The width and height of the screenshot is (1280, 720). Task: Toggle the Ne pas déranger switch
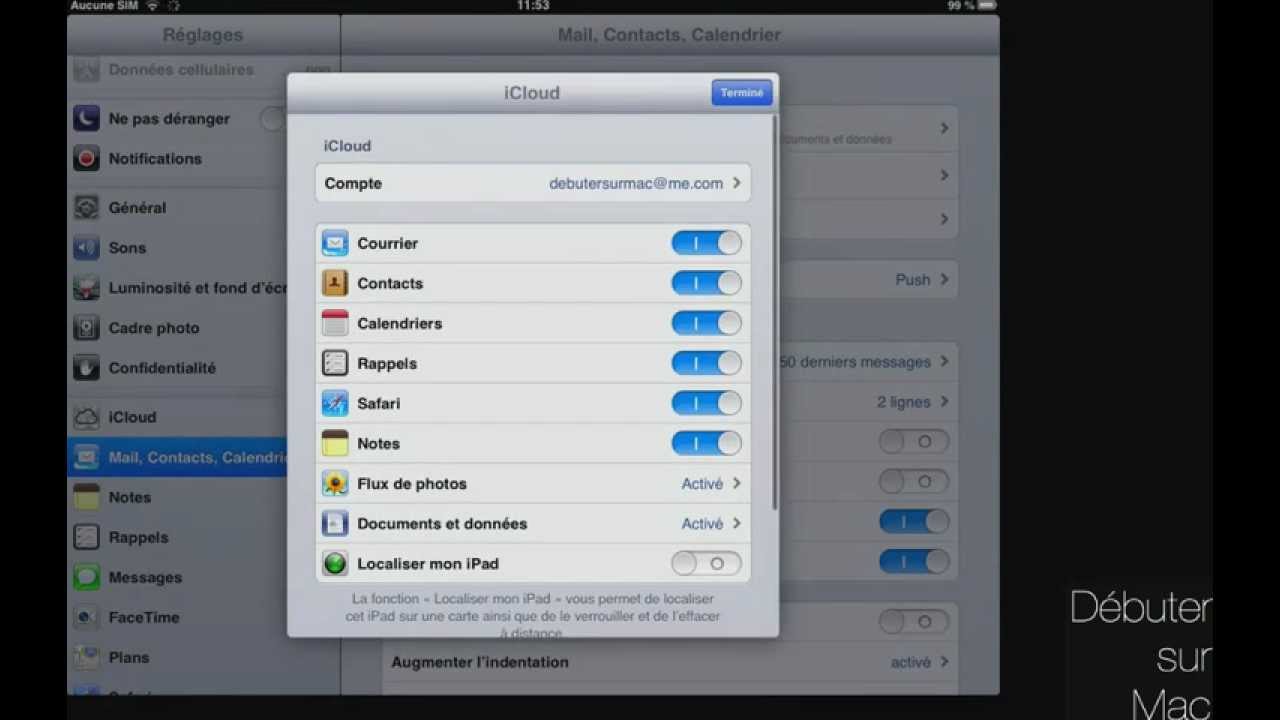(x=272, y=119)
